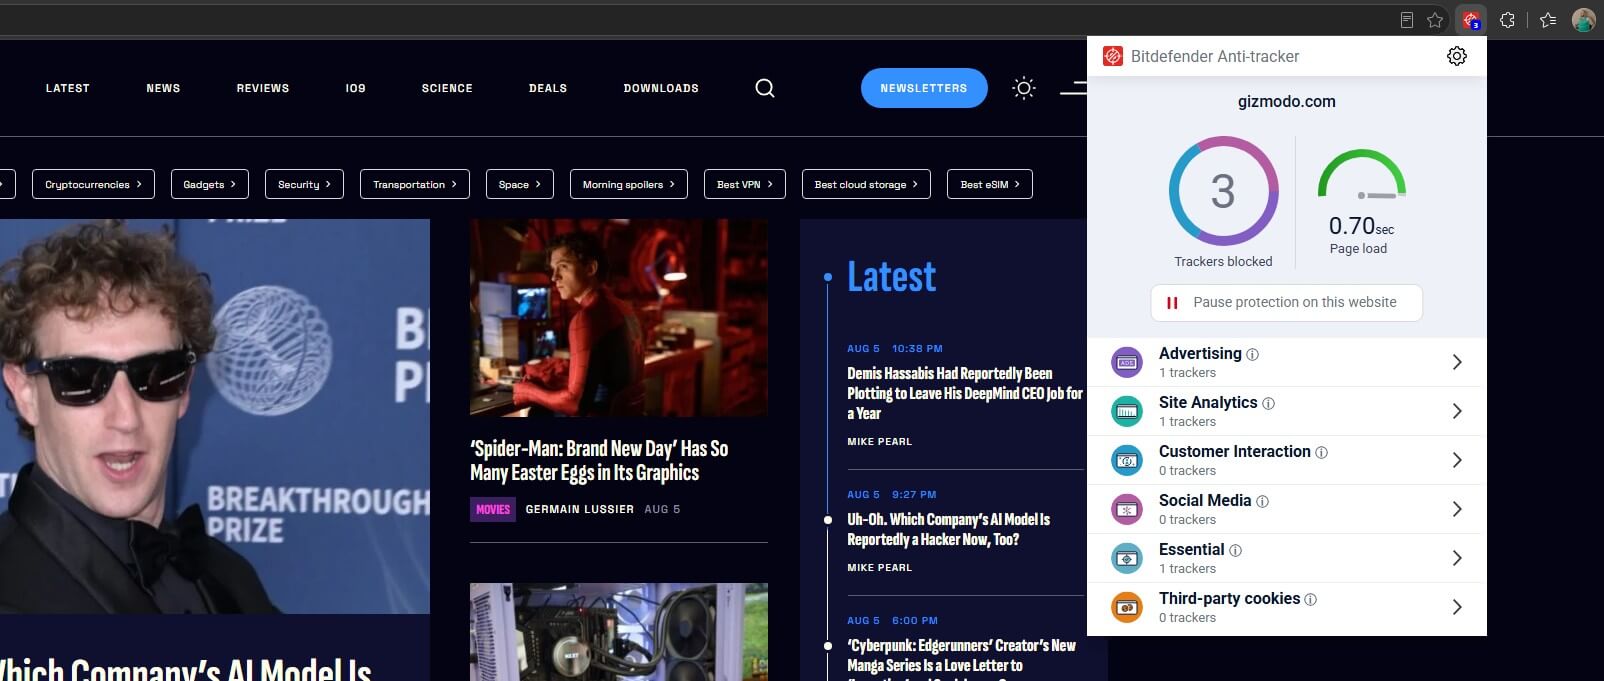Open the sunglasses man Breakthrough Prize photo

[x=215, y=416]
